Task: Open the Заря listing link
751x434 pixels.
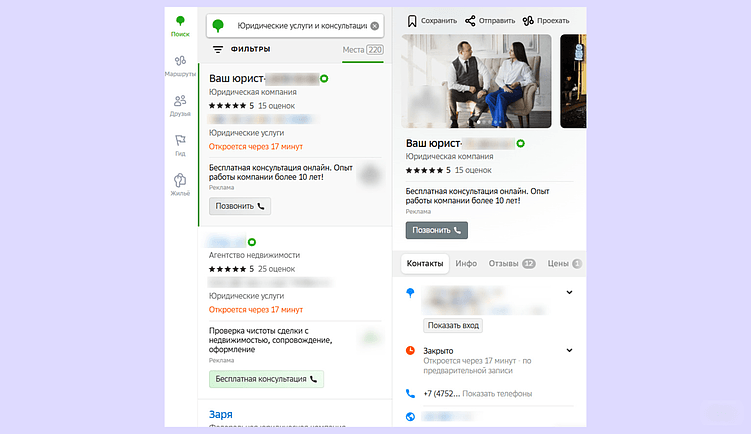Action: click(x=221, y=414)
